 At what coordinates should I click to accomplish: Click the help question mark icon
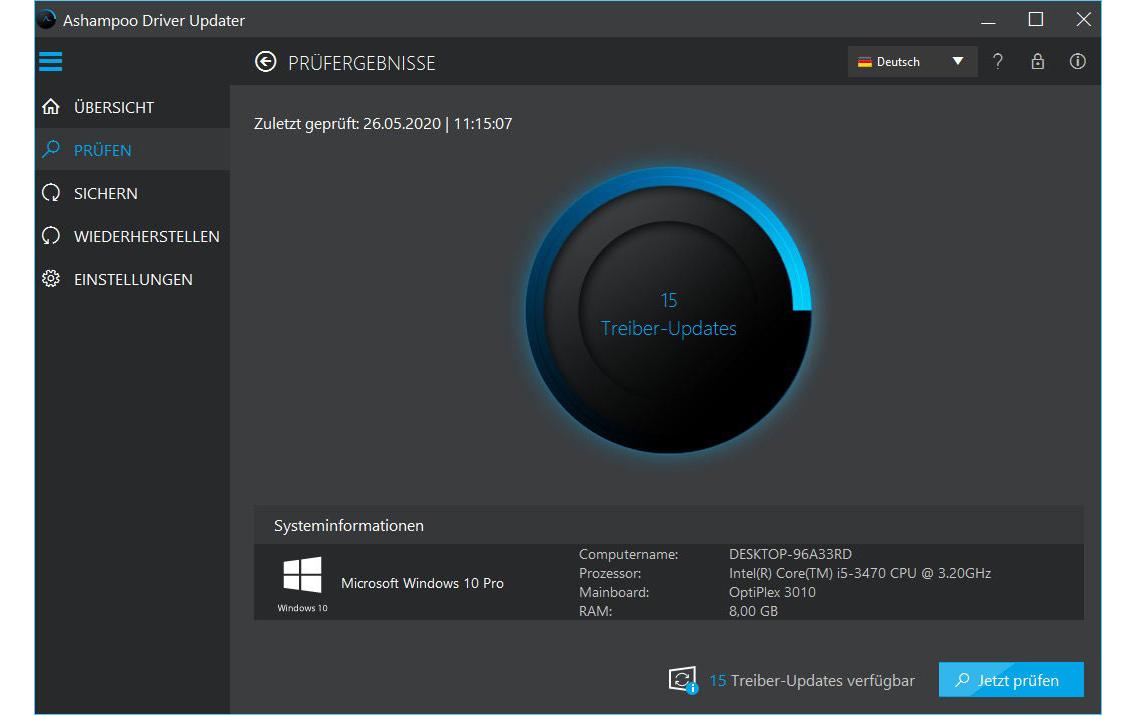click(997, 61)
